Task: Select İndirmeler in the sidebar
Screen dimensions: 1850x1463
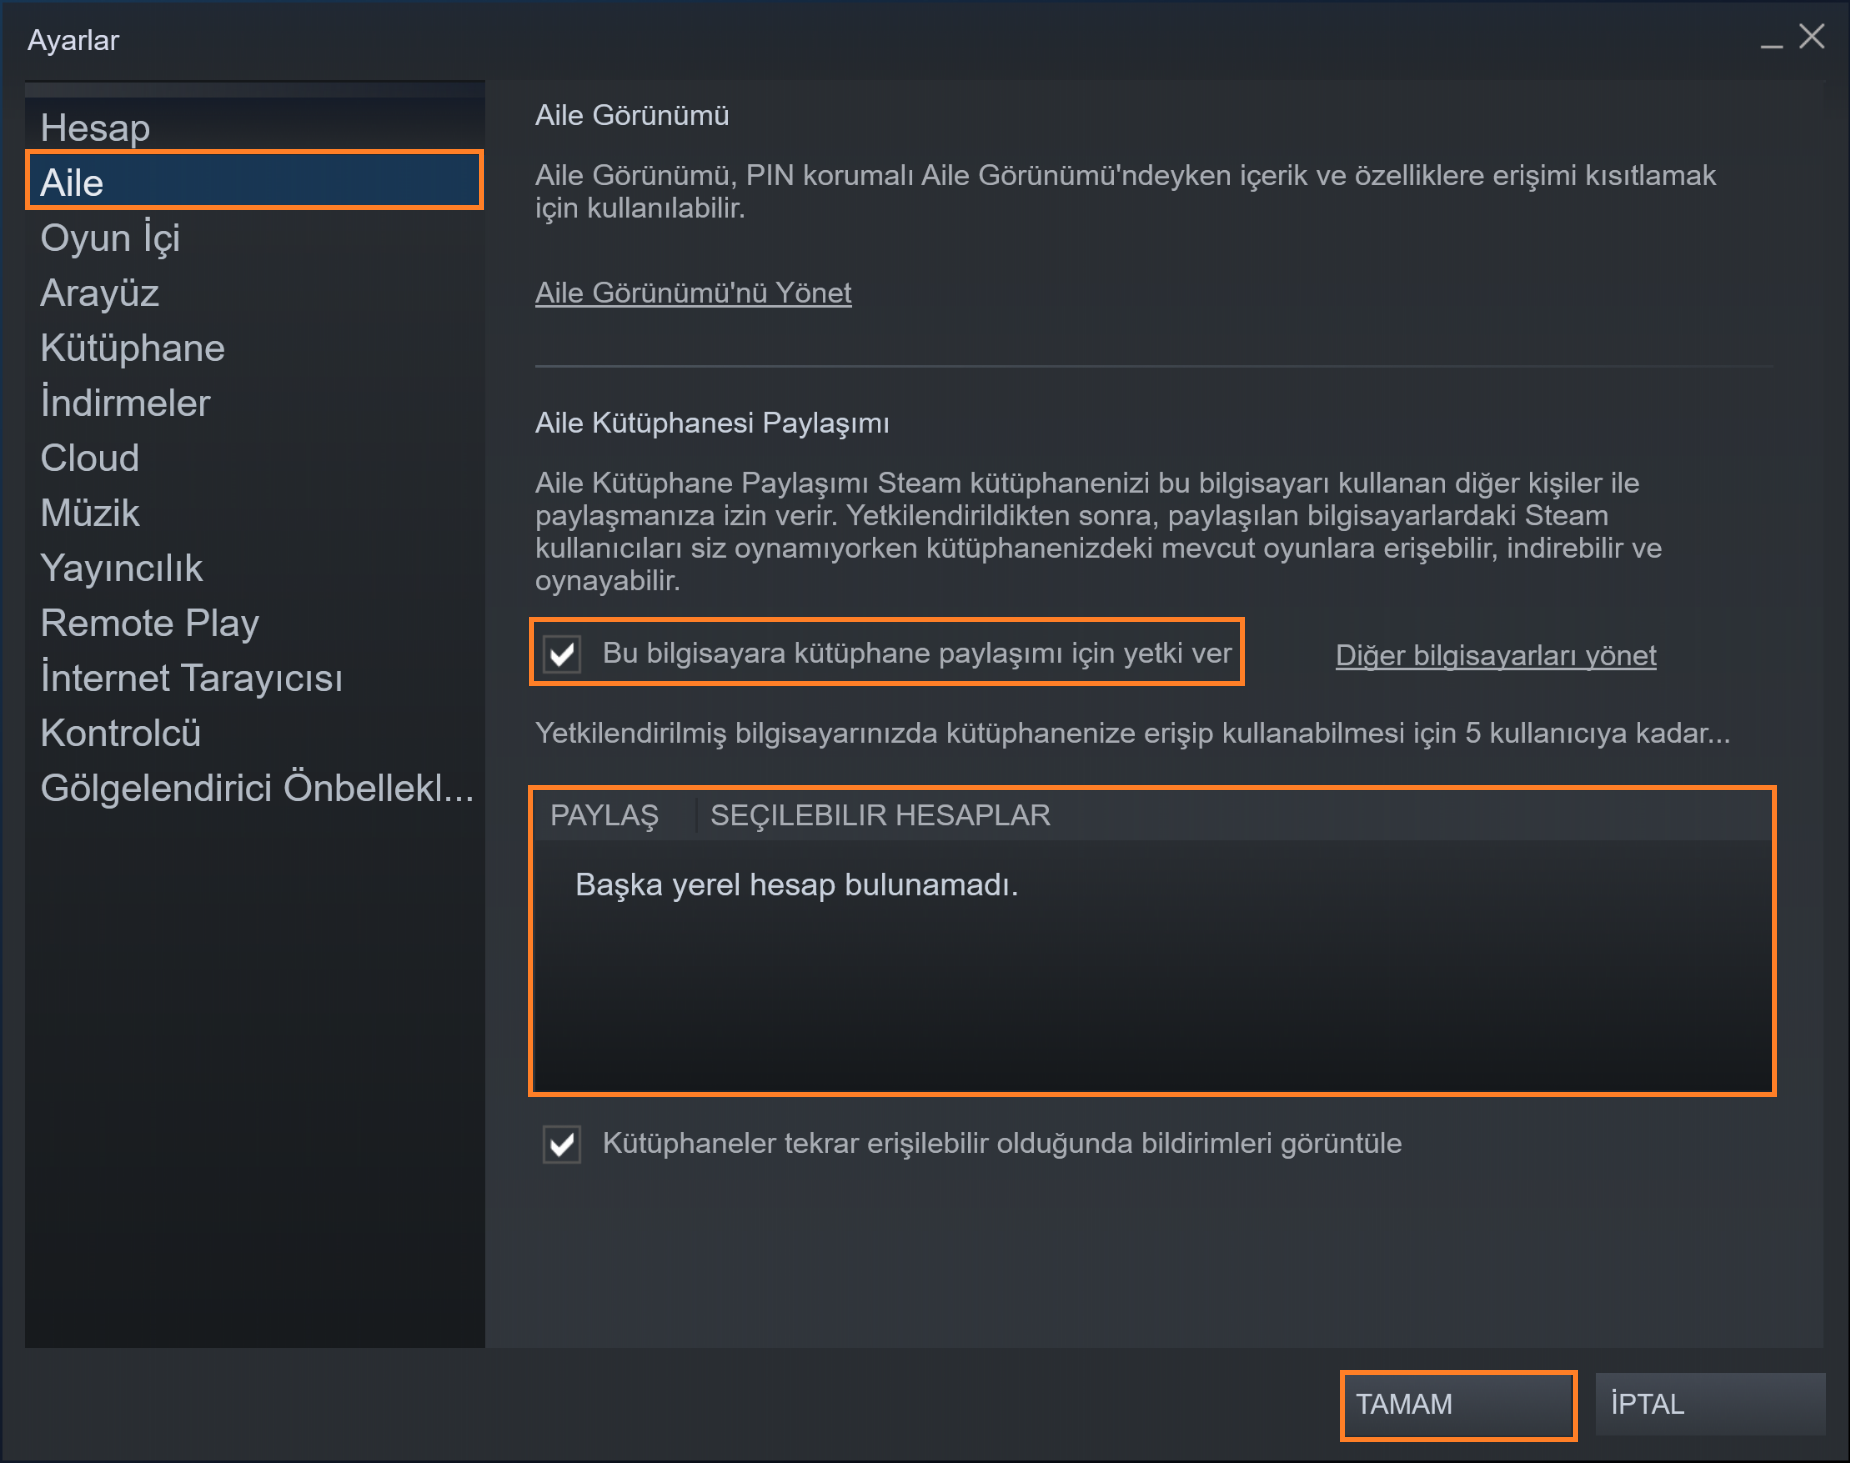Action: pos(124,402)
